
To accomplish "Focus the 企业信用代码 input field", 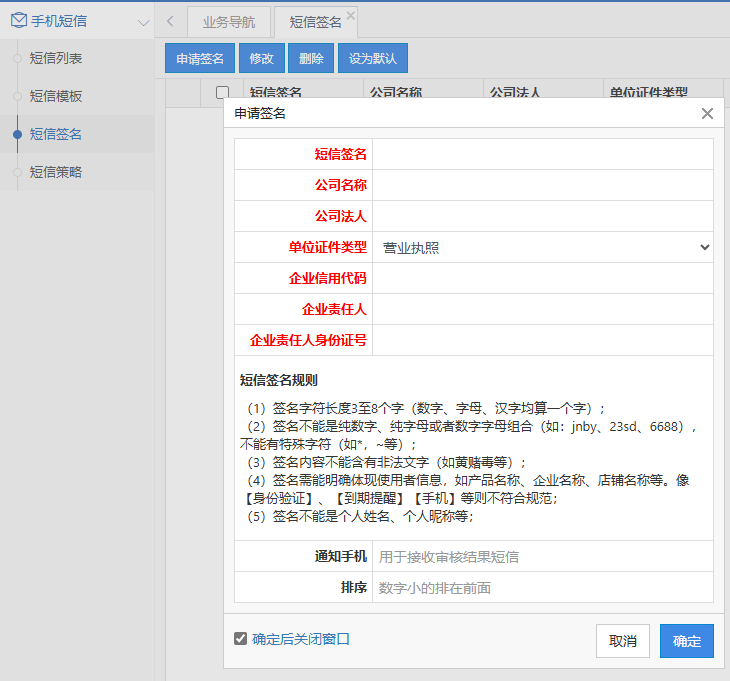I will (542, 278).
